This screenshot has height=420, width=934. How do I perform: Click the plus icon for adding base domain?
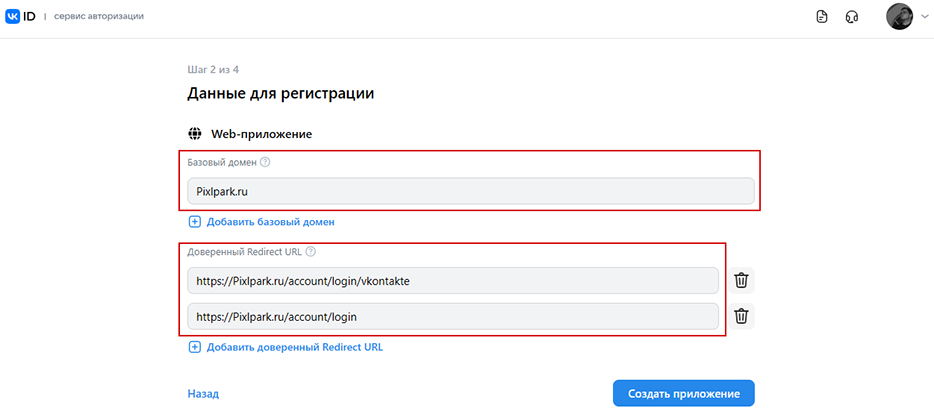click(x=195, y=222)
